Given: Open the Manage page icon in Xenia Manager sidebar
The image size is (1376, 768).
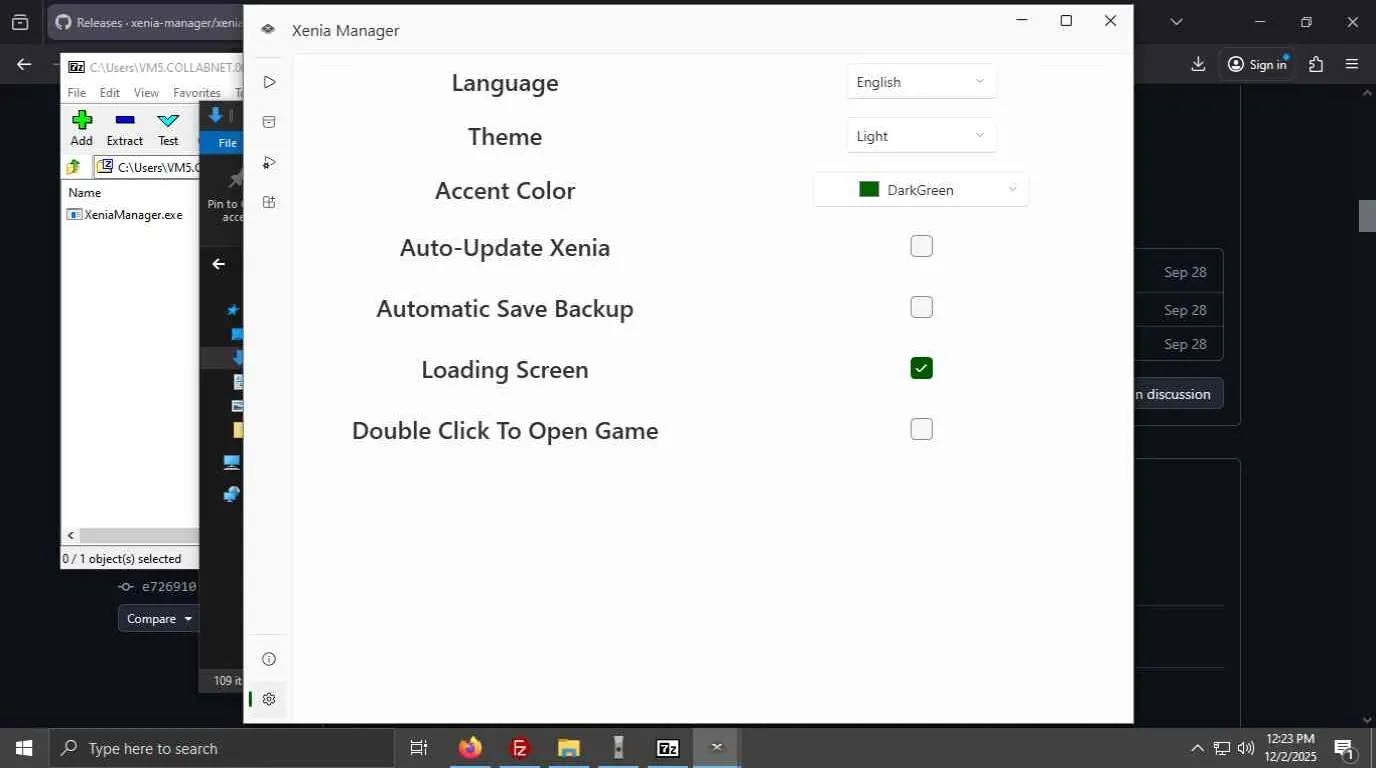Looking at the screenshot, I should [269, 202].
